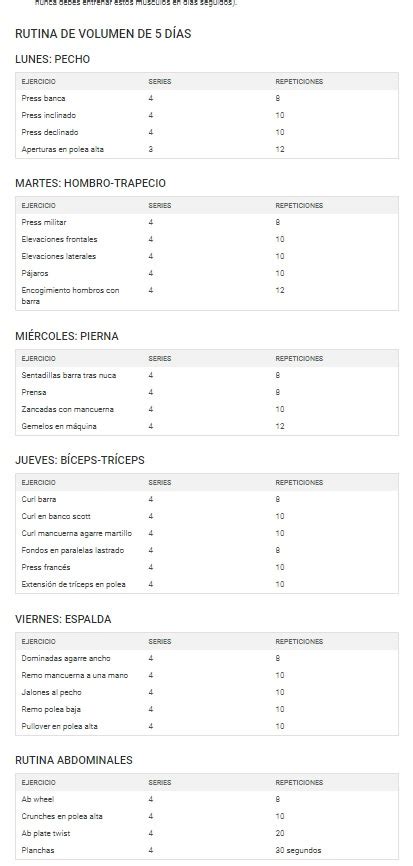Click the MARTES: HOMBRO-TRAPECIO heading

pos(91,183)
